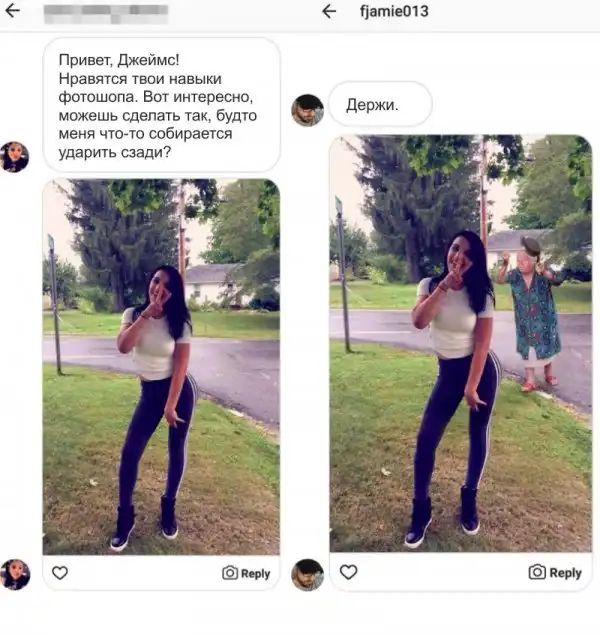Click the street sign pole in left photo
The image size is (600, 636).
coord(55,304)
